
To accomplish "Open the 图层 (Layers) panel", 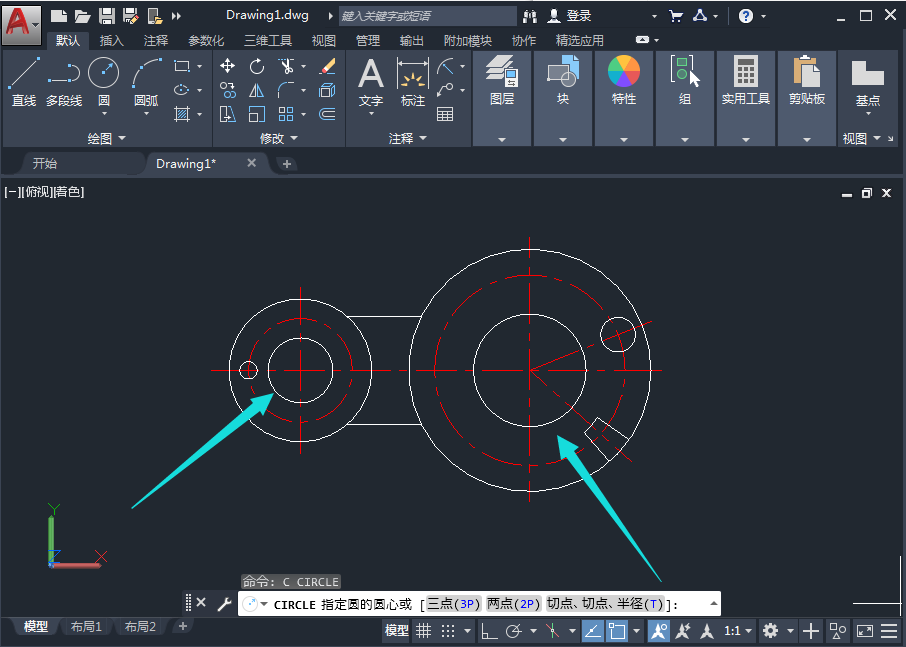I will [x=502, y=81].
